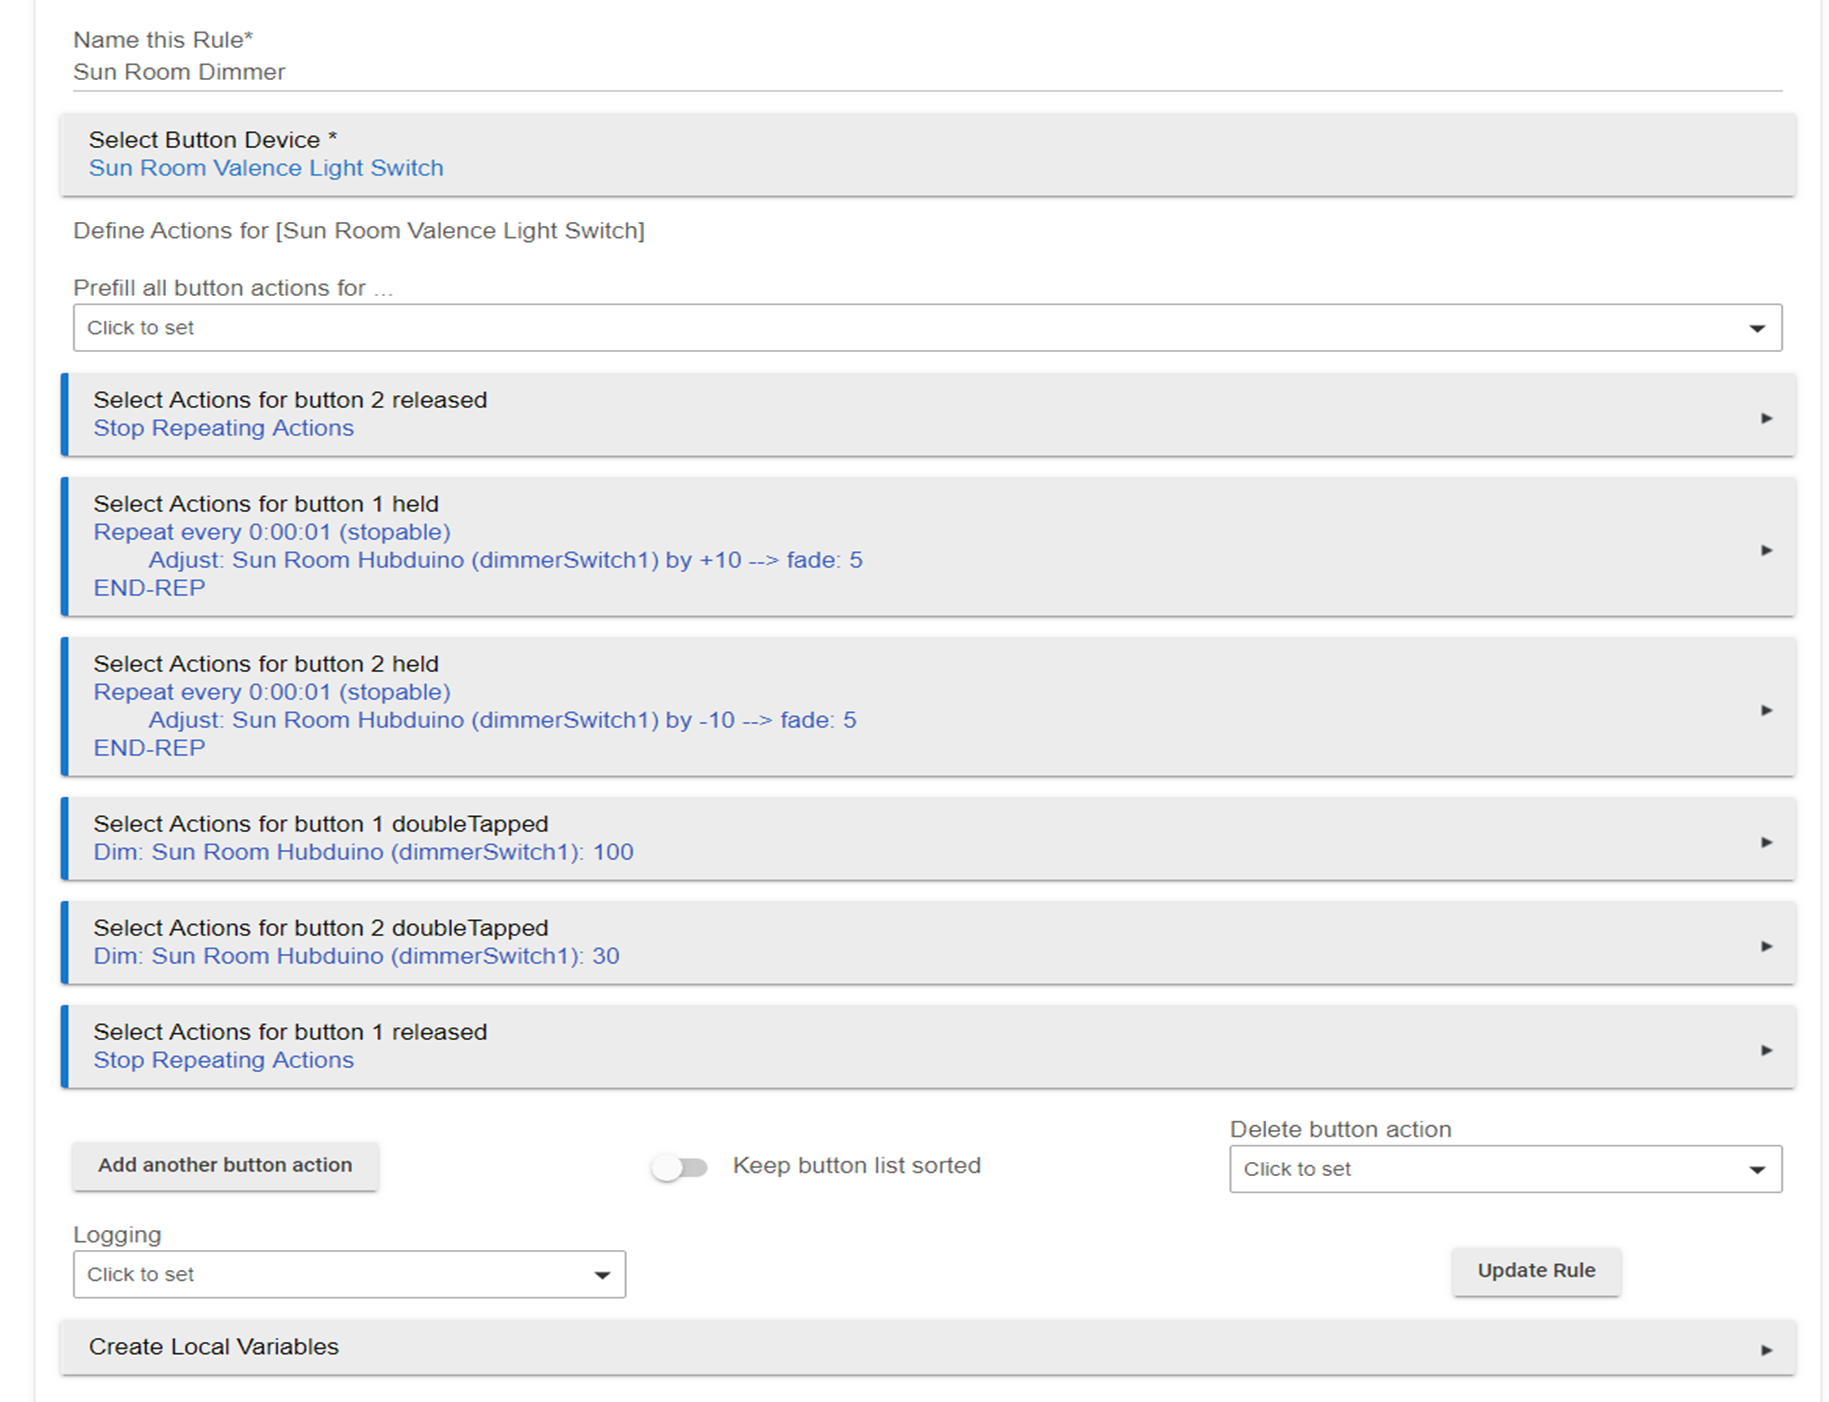Click the Add another button action button
This screenshot has height=1402, width=1829.
coord(225,1165)
